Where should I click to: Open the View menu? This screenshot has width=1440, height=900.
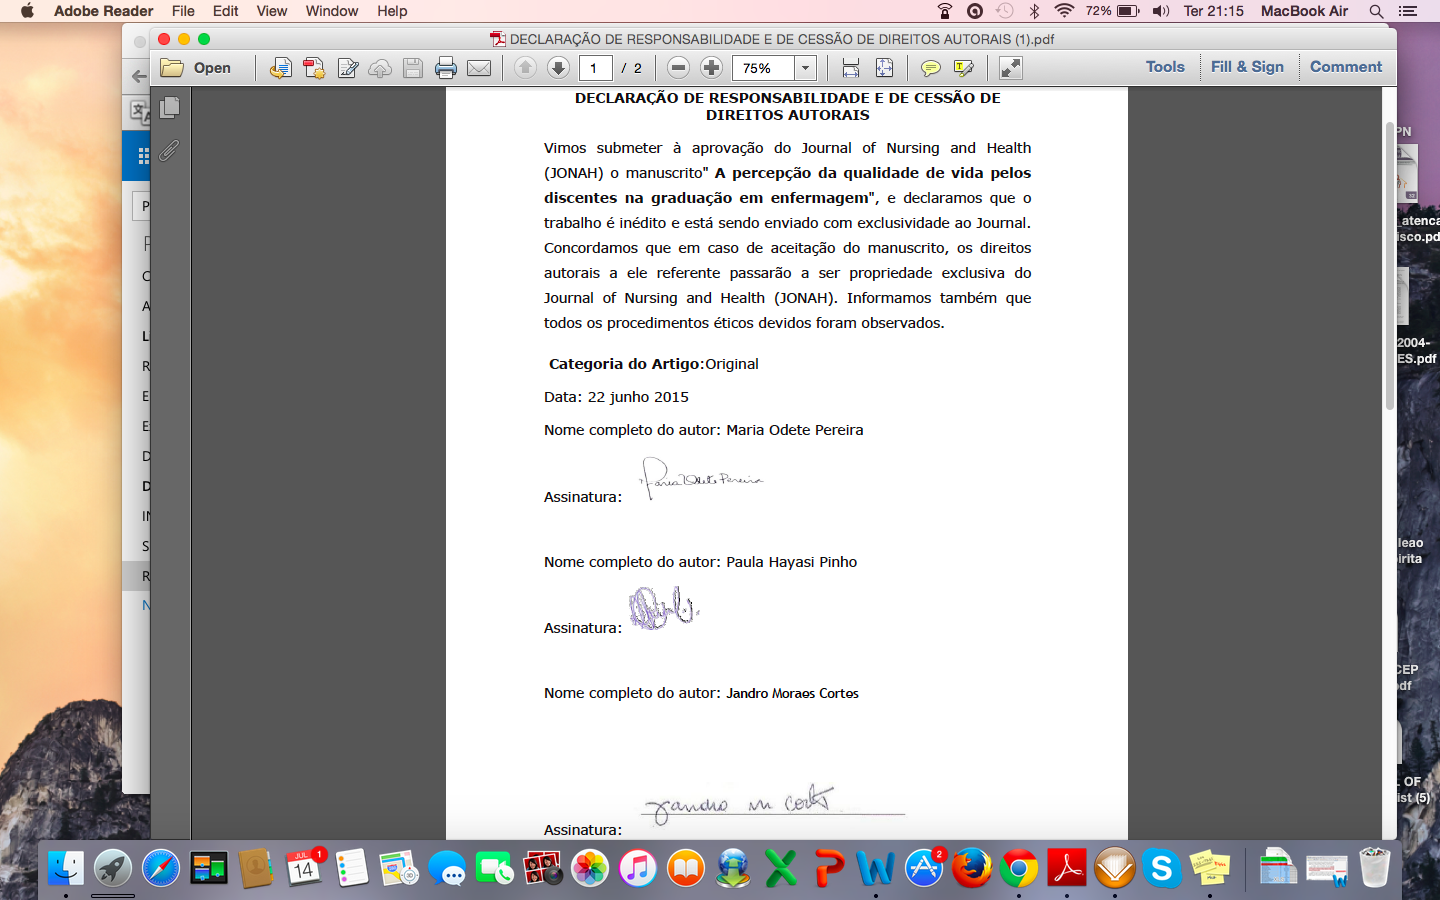tap(271, 11)
